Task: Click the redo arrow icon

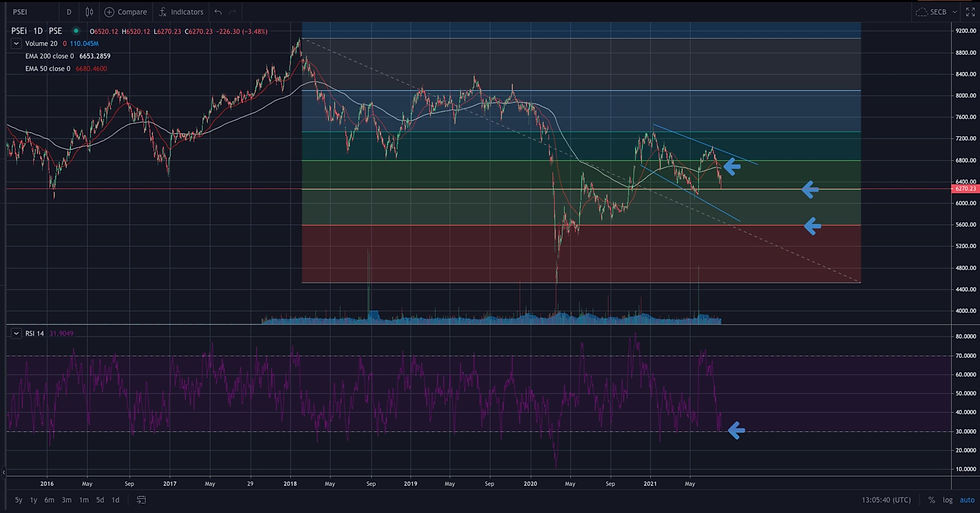Action: coord(232,12)
